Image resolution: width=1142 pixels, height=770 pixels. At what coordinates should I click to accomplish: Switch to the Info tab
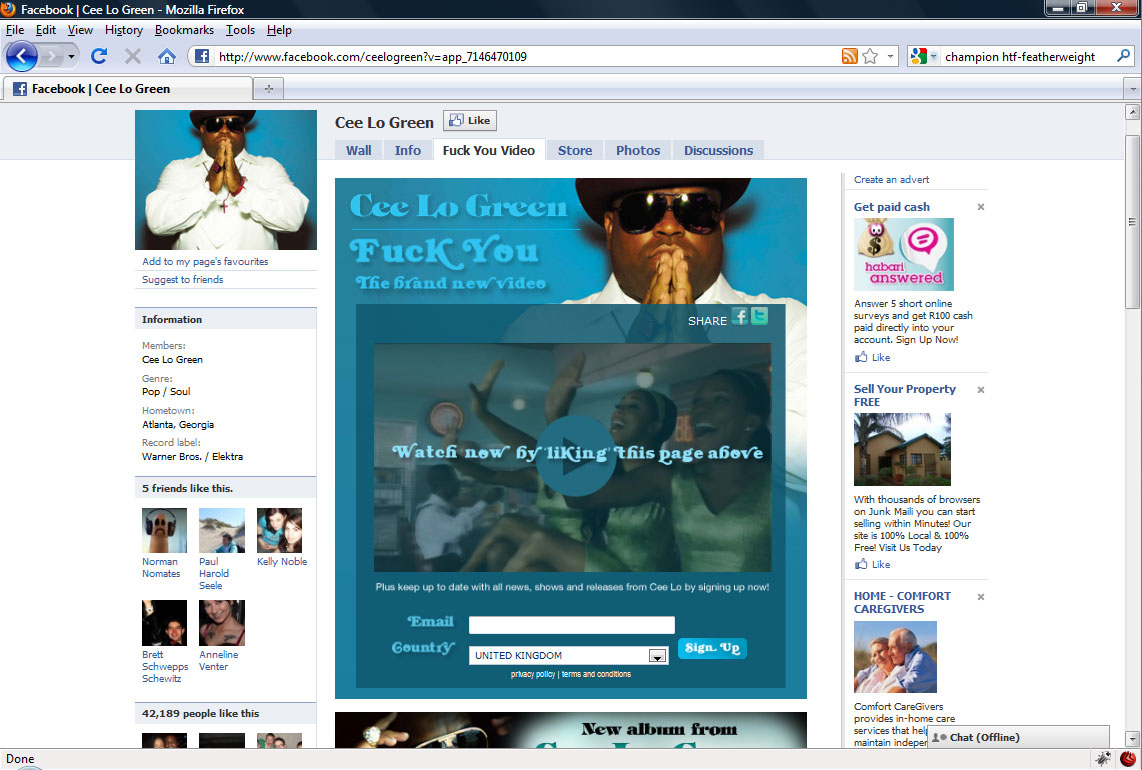coord(408,150)
